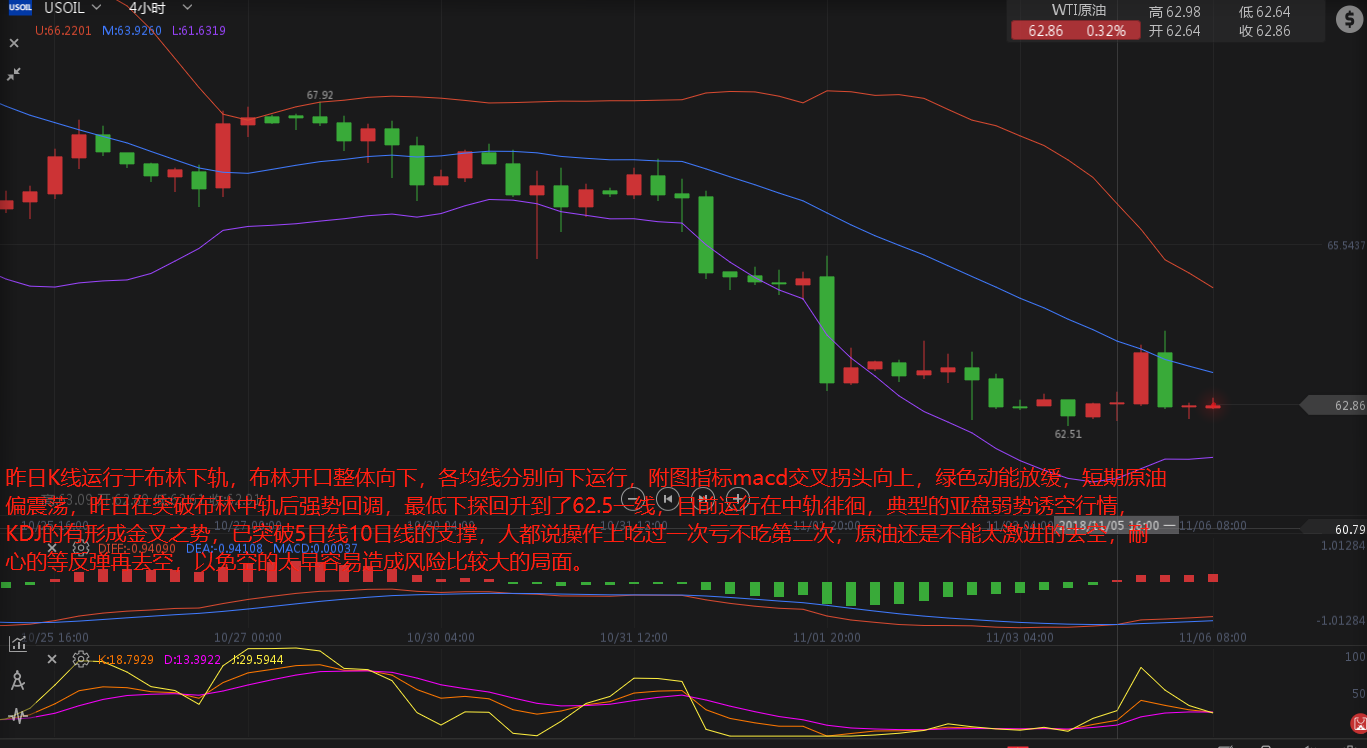Jump chart to the earliest bar
Viewport: 1367px width, 748px height.
tap(668, 498)
